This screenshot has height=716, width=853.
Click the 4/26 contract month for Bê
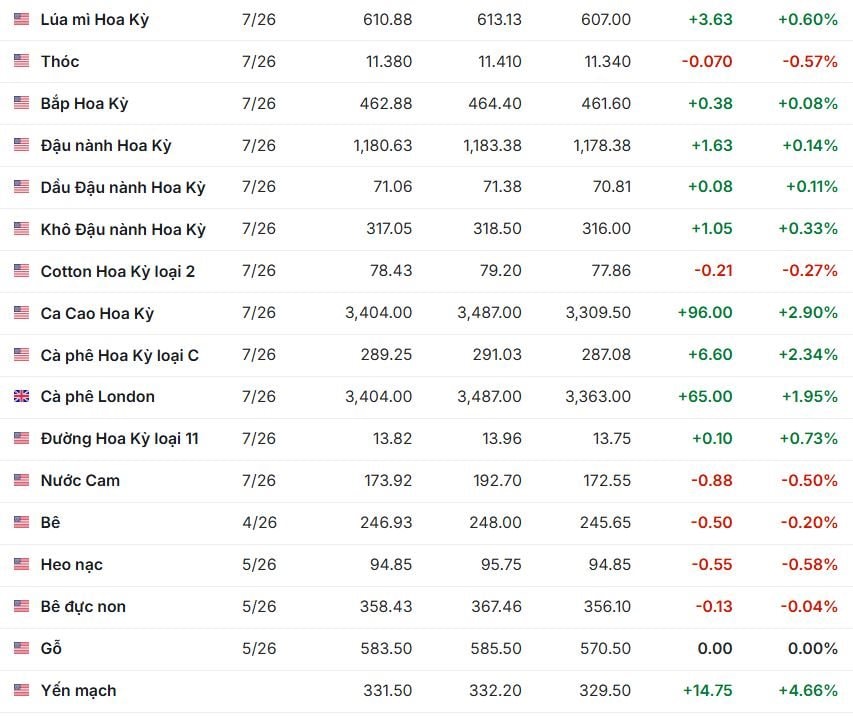pos(259,522)
